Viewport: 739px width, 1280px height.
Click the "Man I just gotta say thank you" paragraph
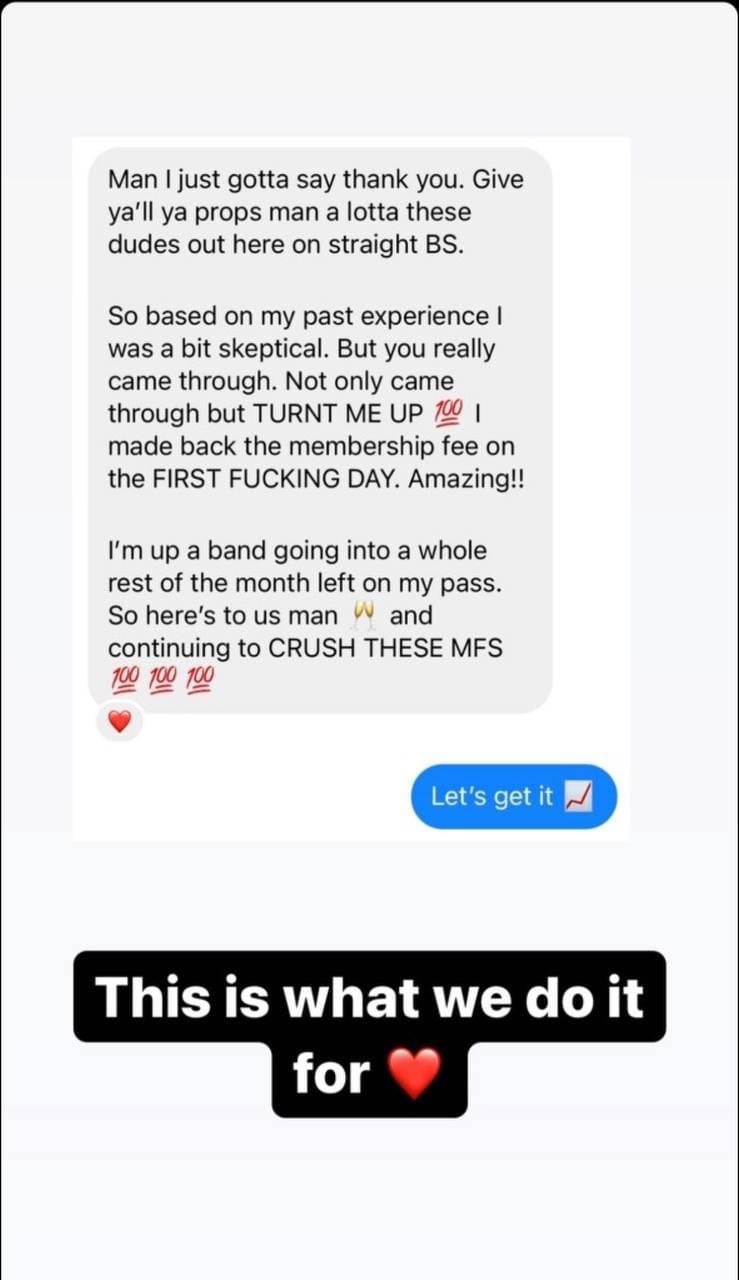coord(316,212)
